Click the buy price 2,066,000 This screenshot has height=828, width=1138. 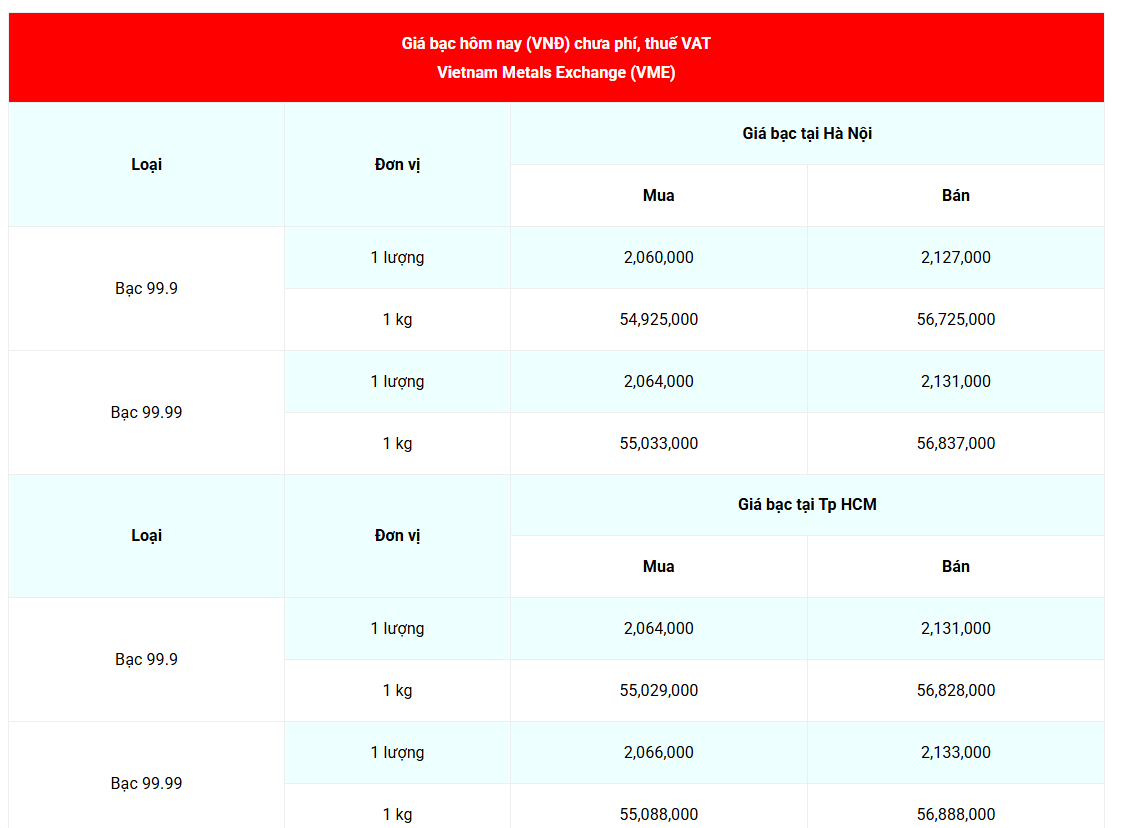(x=658, y=753)
